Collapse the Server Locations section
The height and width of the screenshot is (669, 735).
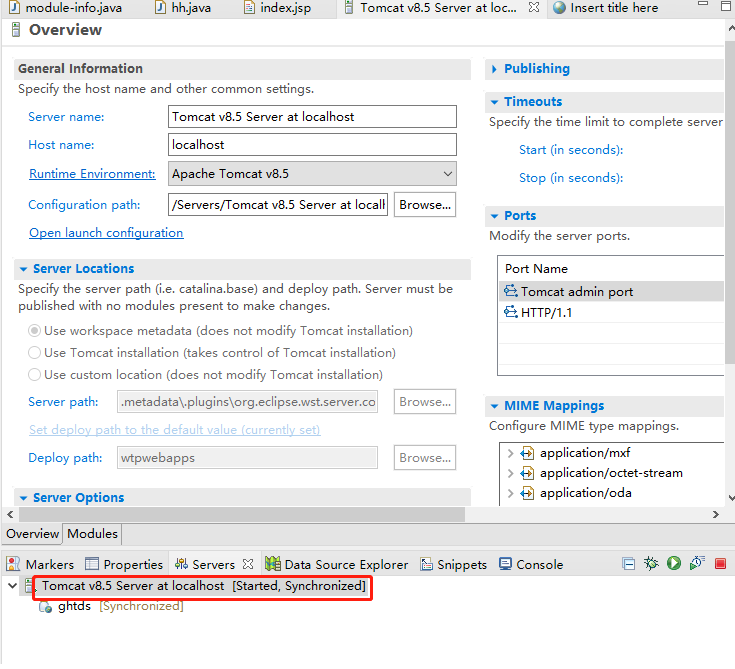pos(23,269)
